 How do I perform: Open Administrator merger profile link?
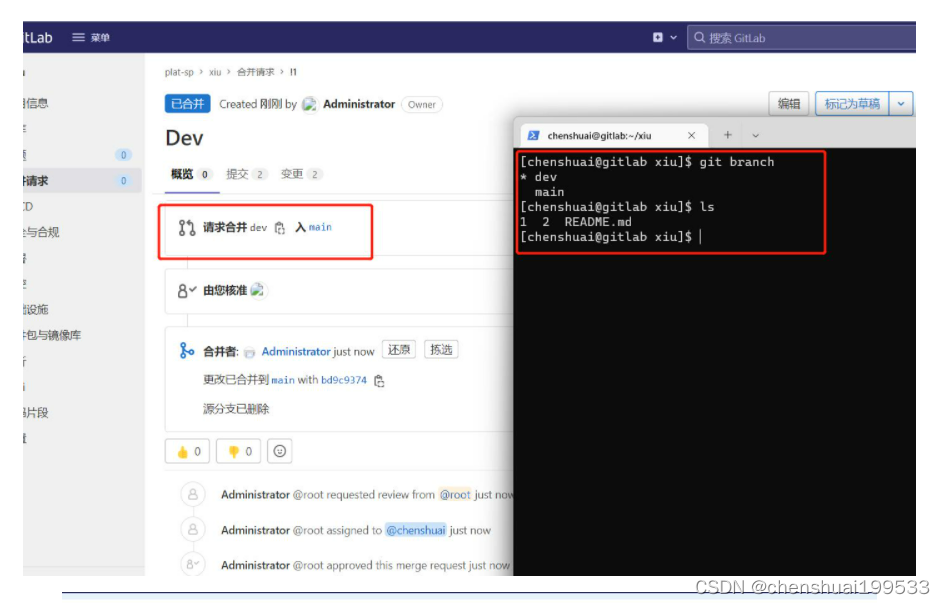pos(296,351)
